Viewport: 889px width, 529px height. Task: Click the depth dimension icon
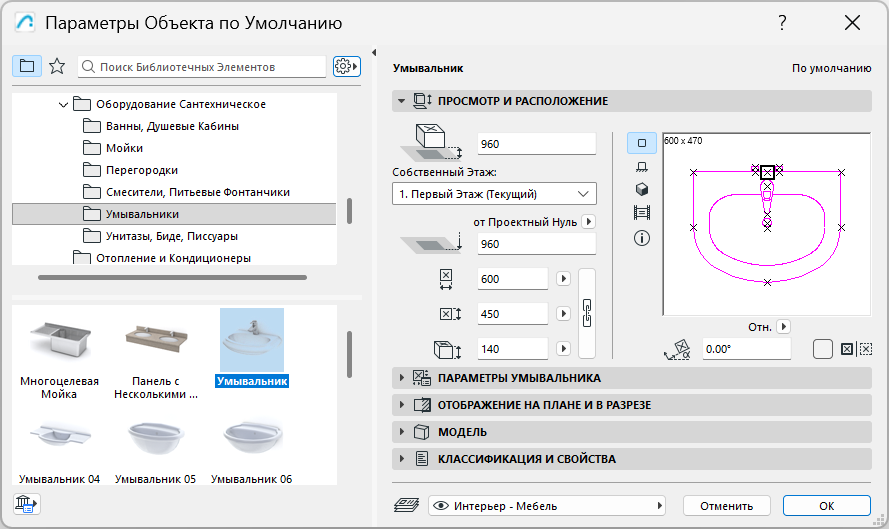(x=451, y=314)
